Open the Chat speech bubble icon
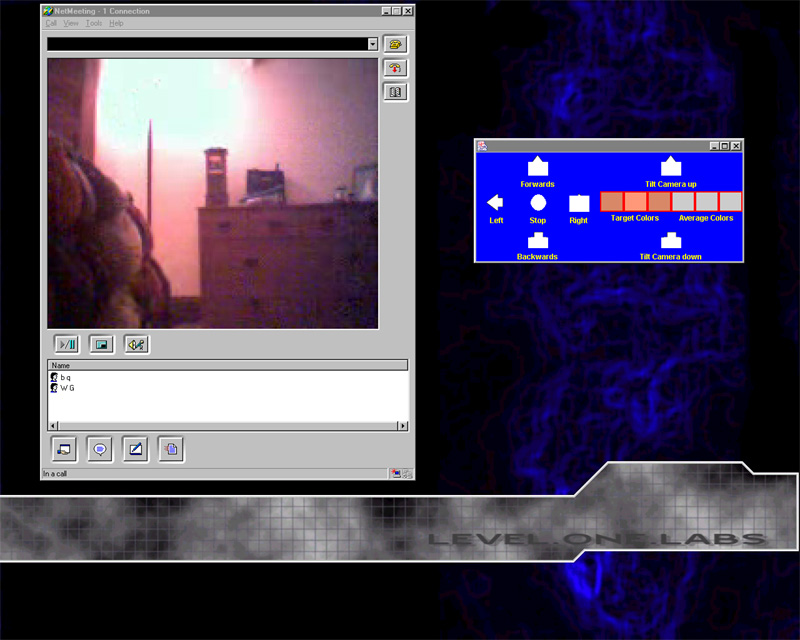This screenshot has width=800, height=640. pos(100,449)
